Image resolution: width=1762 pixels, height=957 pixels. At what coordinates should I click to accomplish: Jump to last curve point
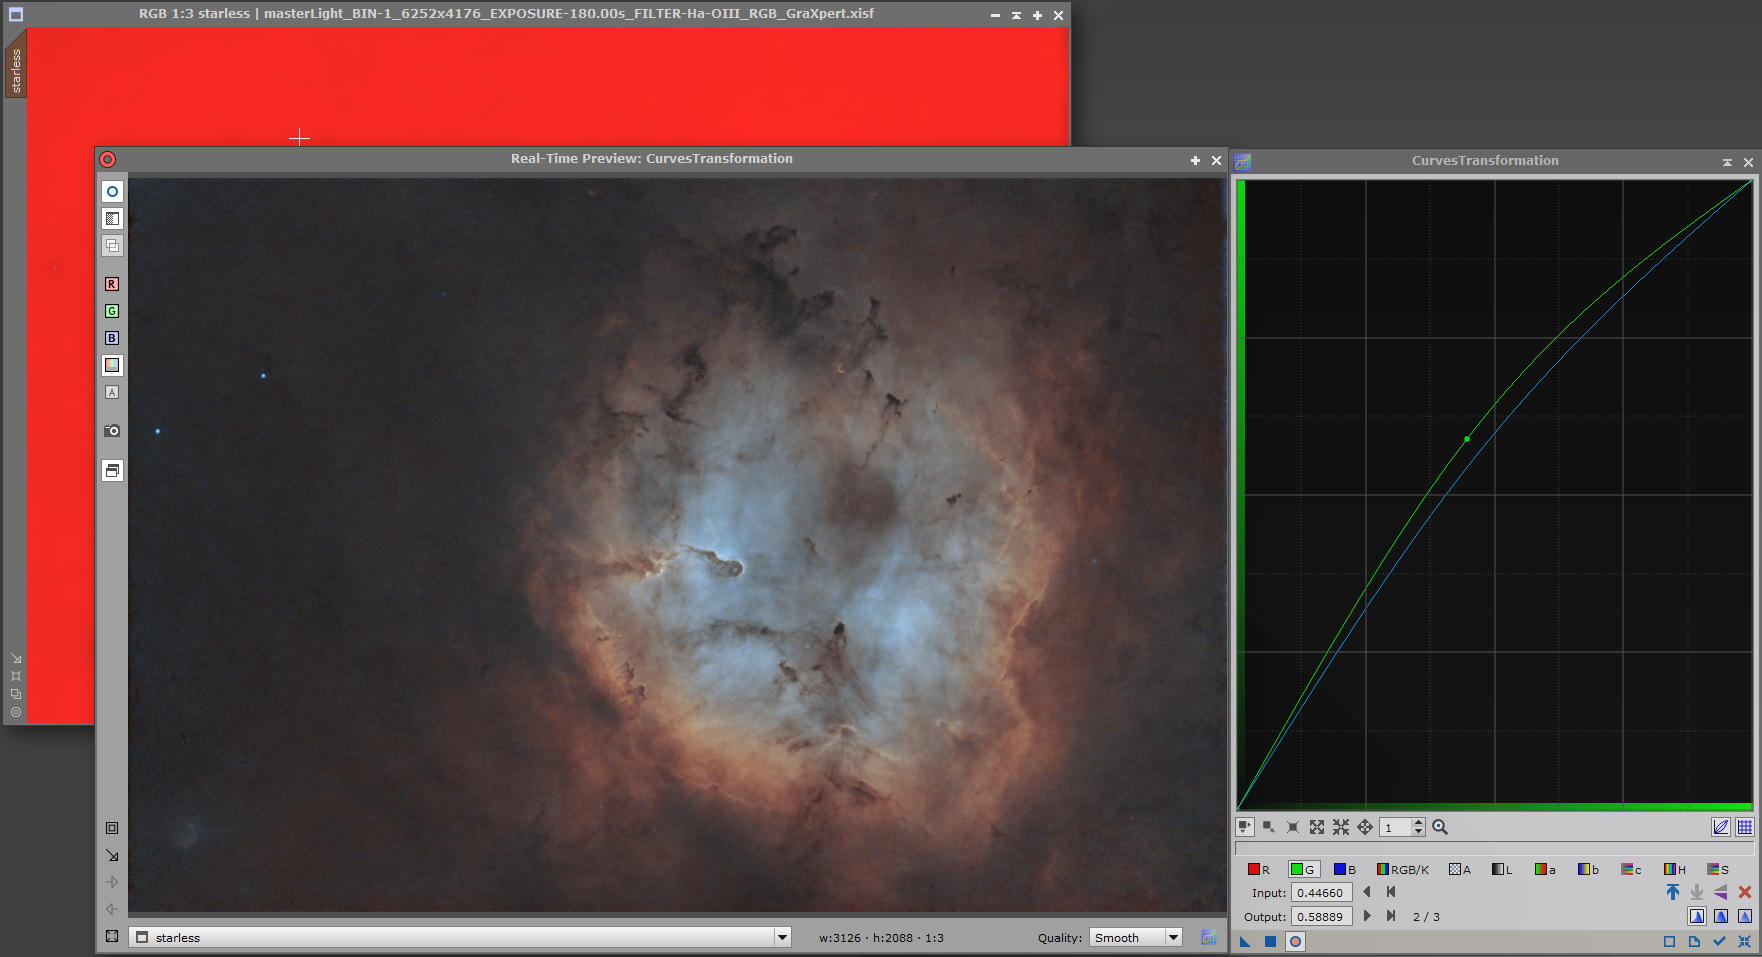coord(1391,916)
